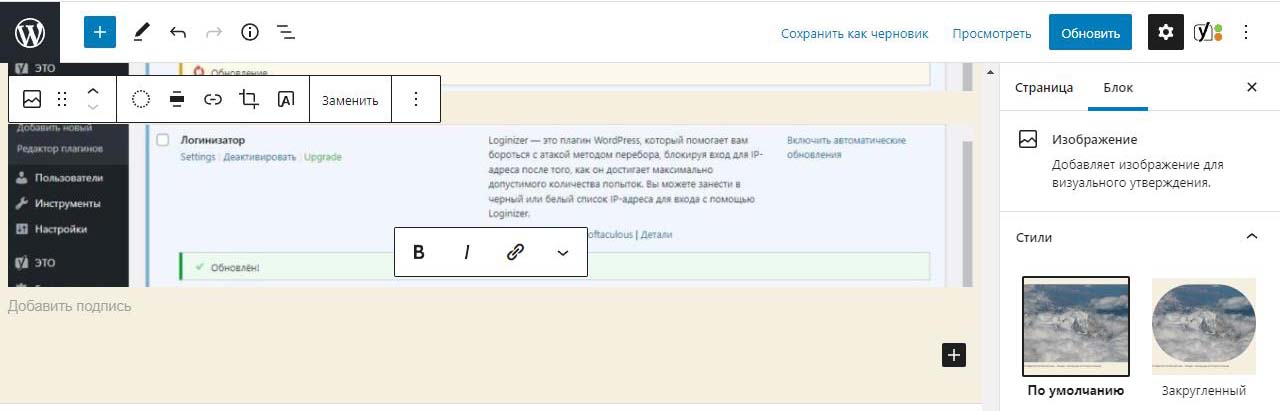Select the Закругленный image style
Viewport: 1280px width, 411px height.
point(1204,327)
